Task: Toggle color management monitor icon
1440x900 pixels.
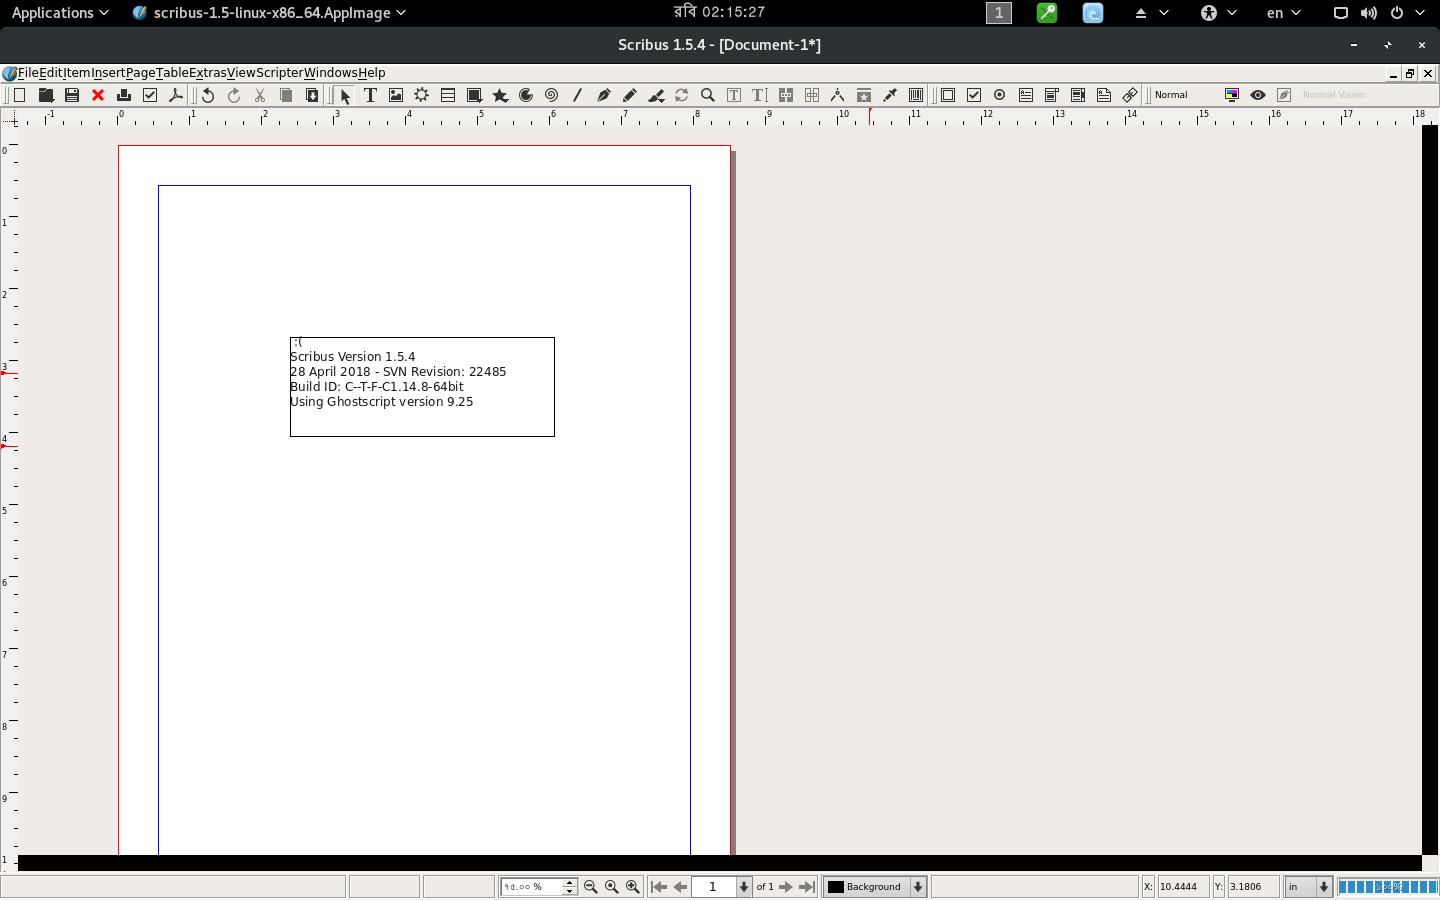Action: (1232, 95)
